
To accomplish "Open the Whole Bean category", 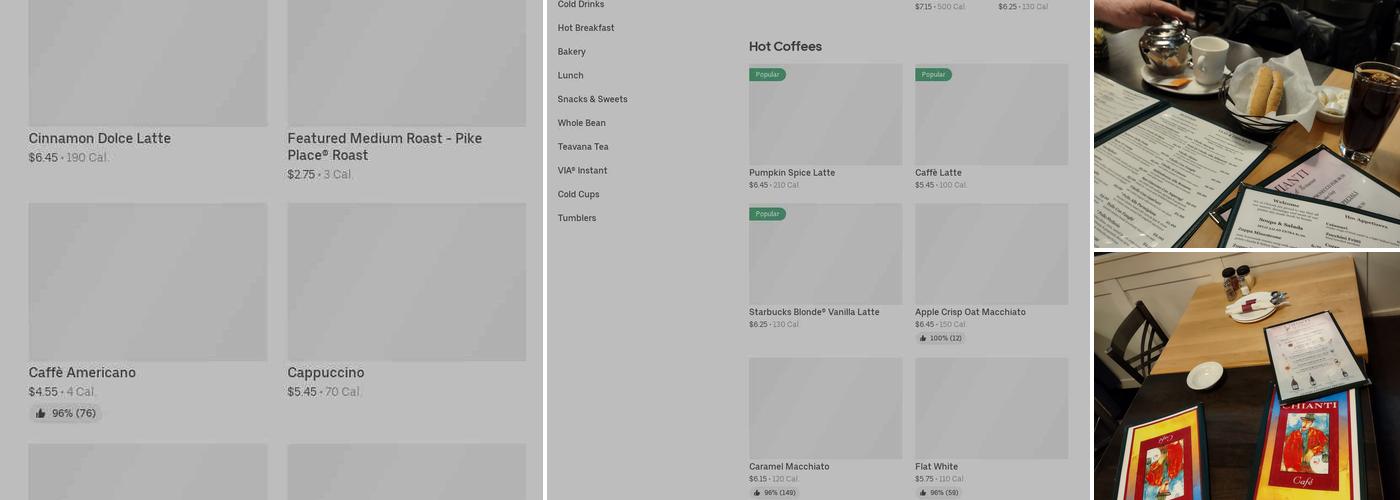I will pos(582,123).
